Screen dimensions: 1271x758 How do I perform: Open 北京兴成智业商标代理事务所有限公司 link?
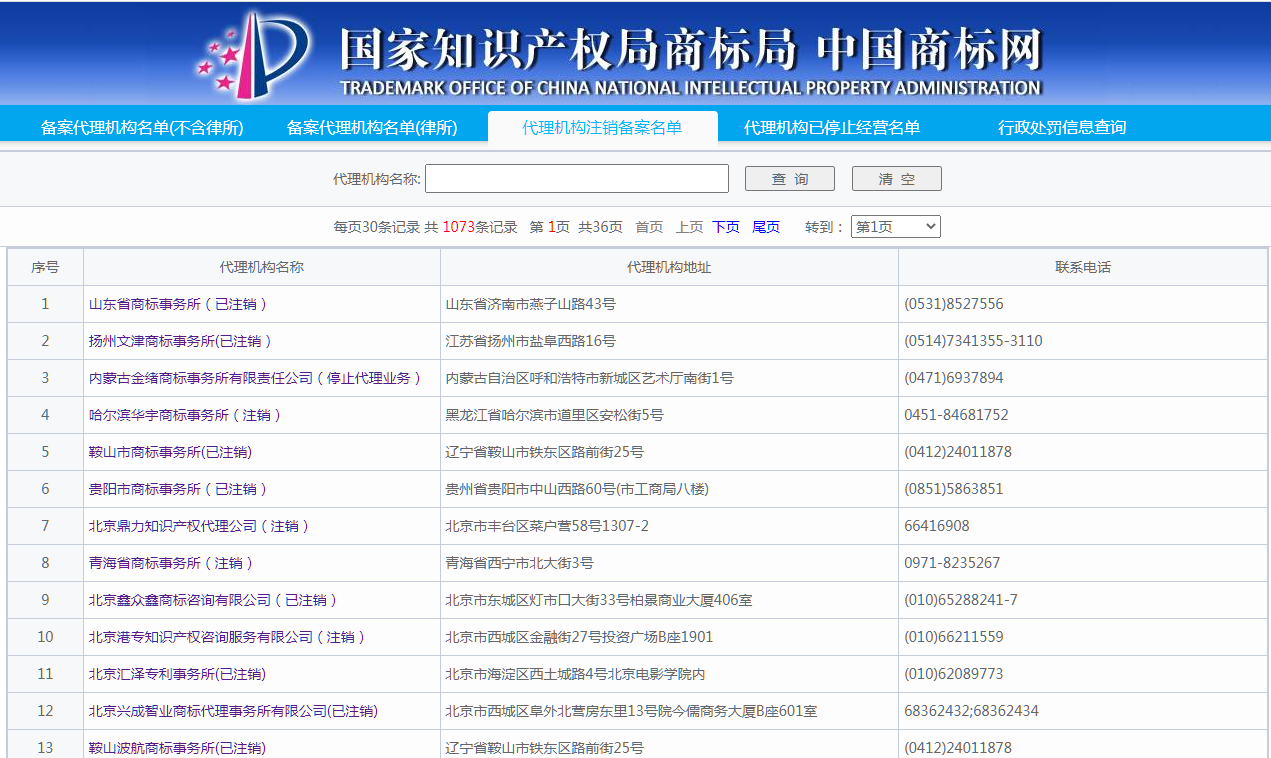click(233, 711)
